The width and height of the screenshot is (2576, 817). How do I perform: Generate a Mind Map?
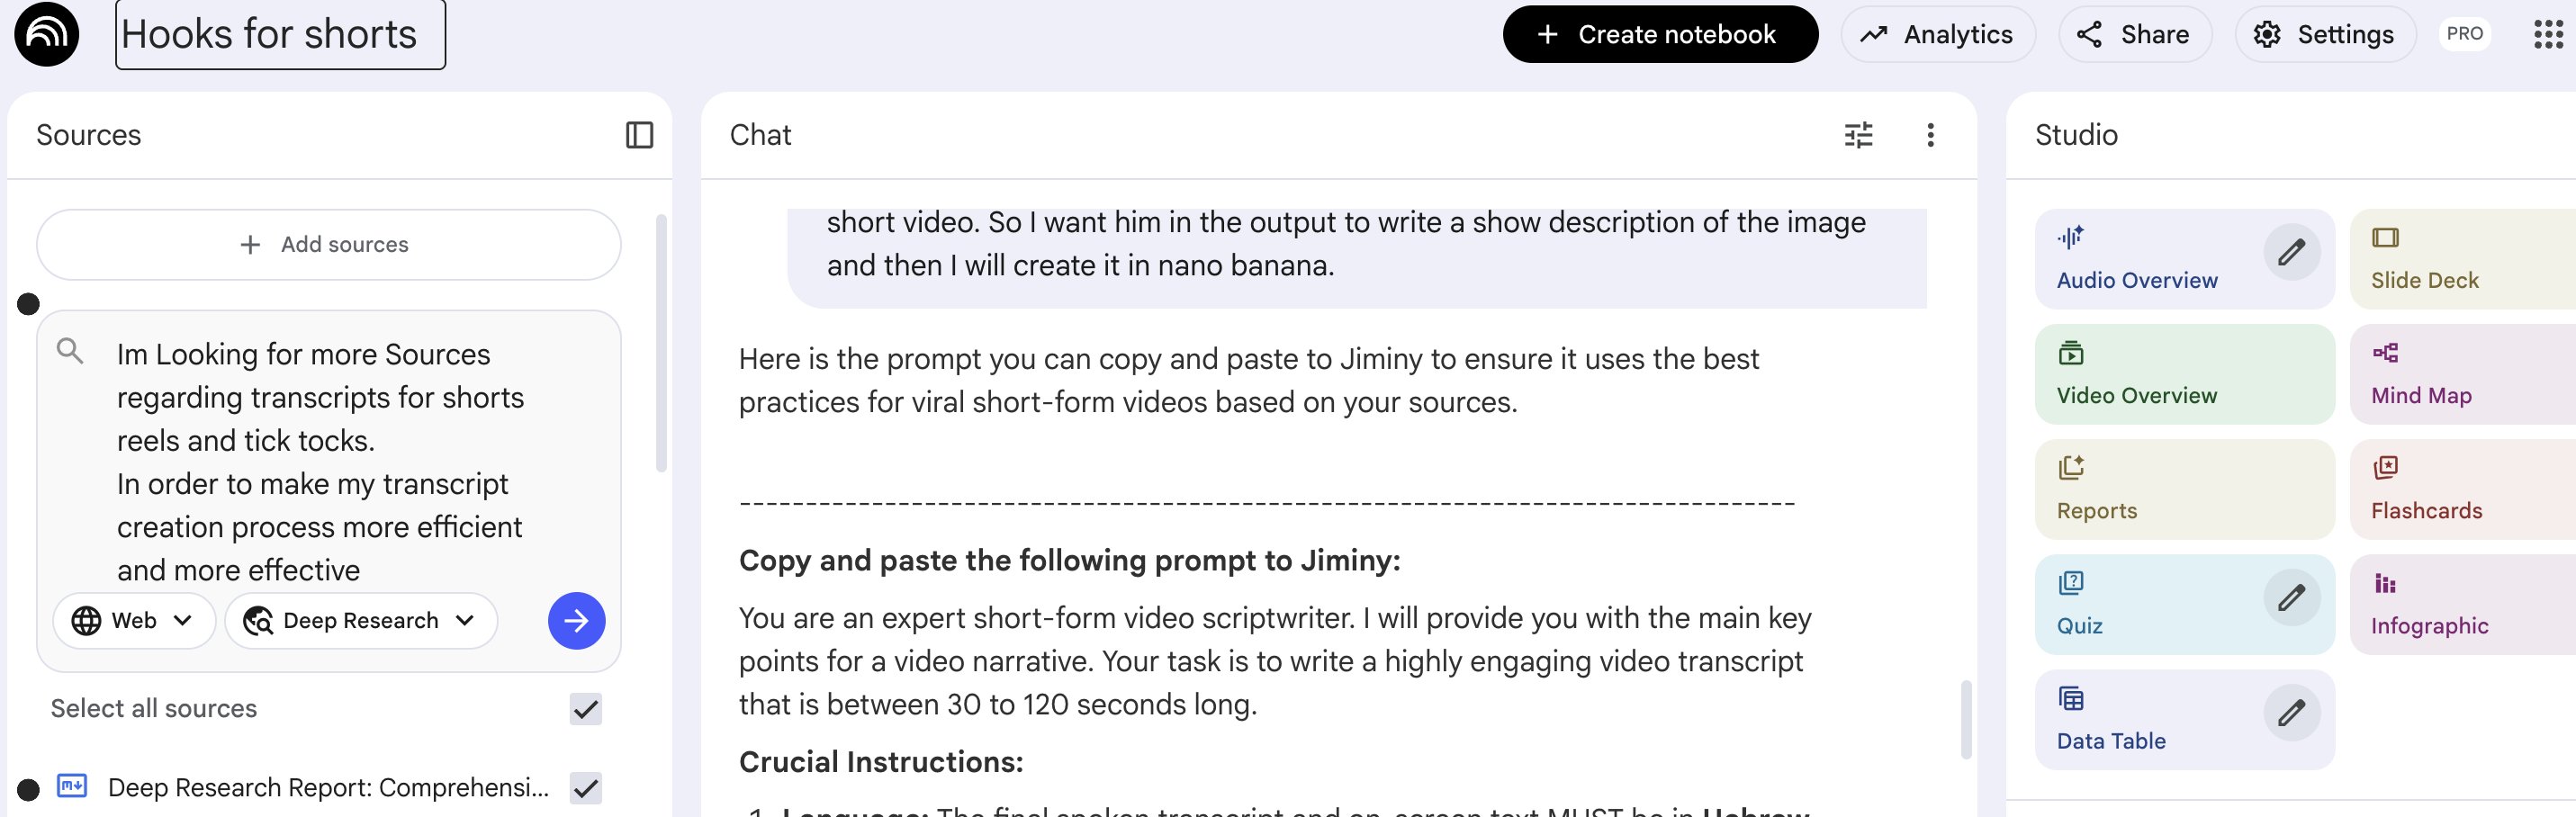(2460, 375)
